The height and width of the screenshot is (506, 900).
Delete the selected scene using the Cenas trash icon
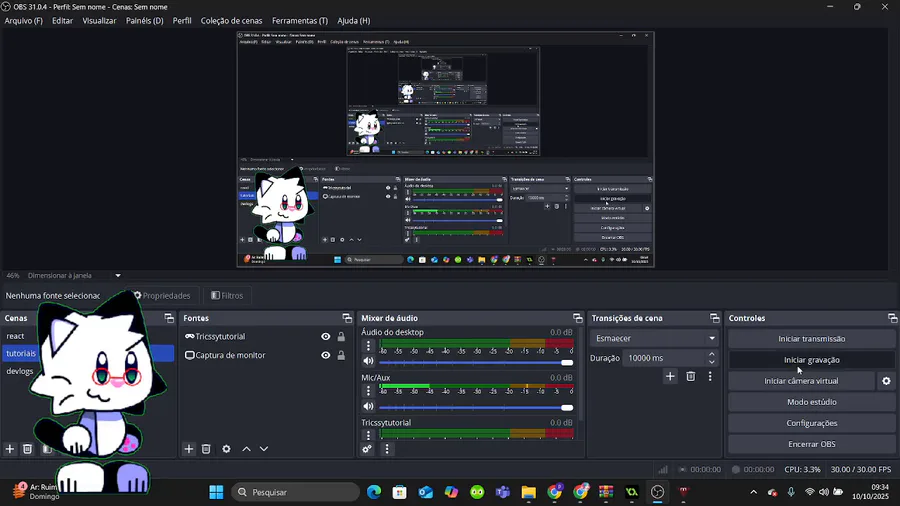(x=28, y=449)
